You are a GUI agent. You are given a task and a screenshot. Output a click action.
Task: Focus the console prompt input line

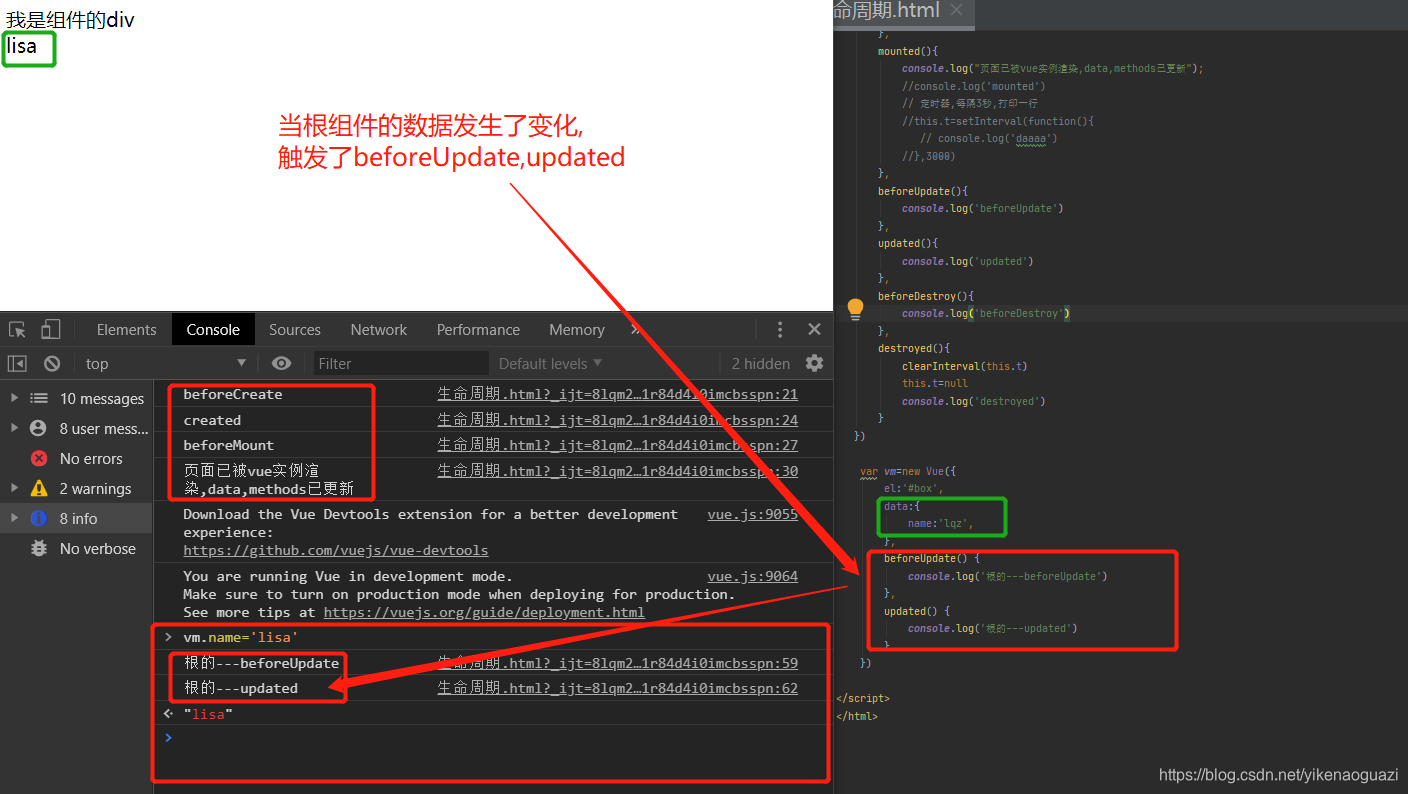click(x=495, y=738)
